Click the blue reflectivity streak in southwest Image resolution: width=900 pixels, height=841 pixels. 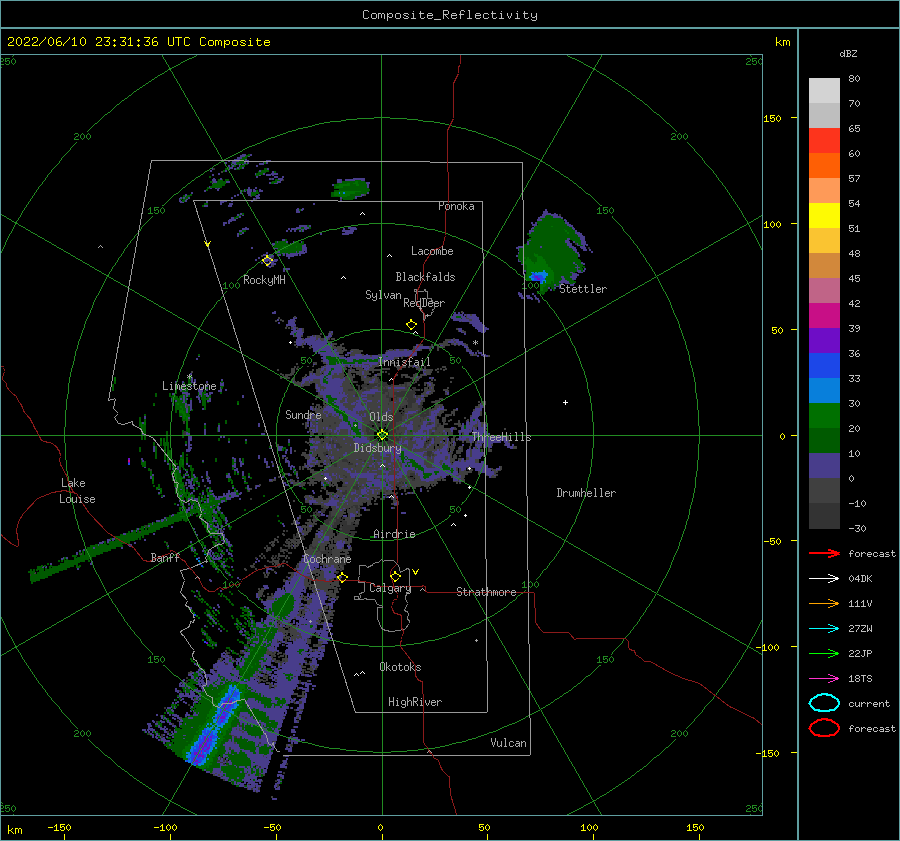click(215, 724)
